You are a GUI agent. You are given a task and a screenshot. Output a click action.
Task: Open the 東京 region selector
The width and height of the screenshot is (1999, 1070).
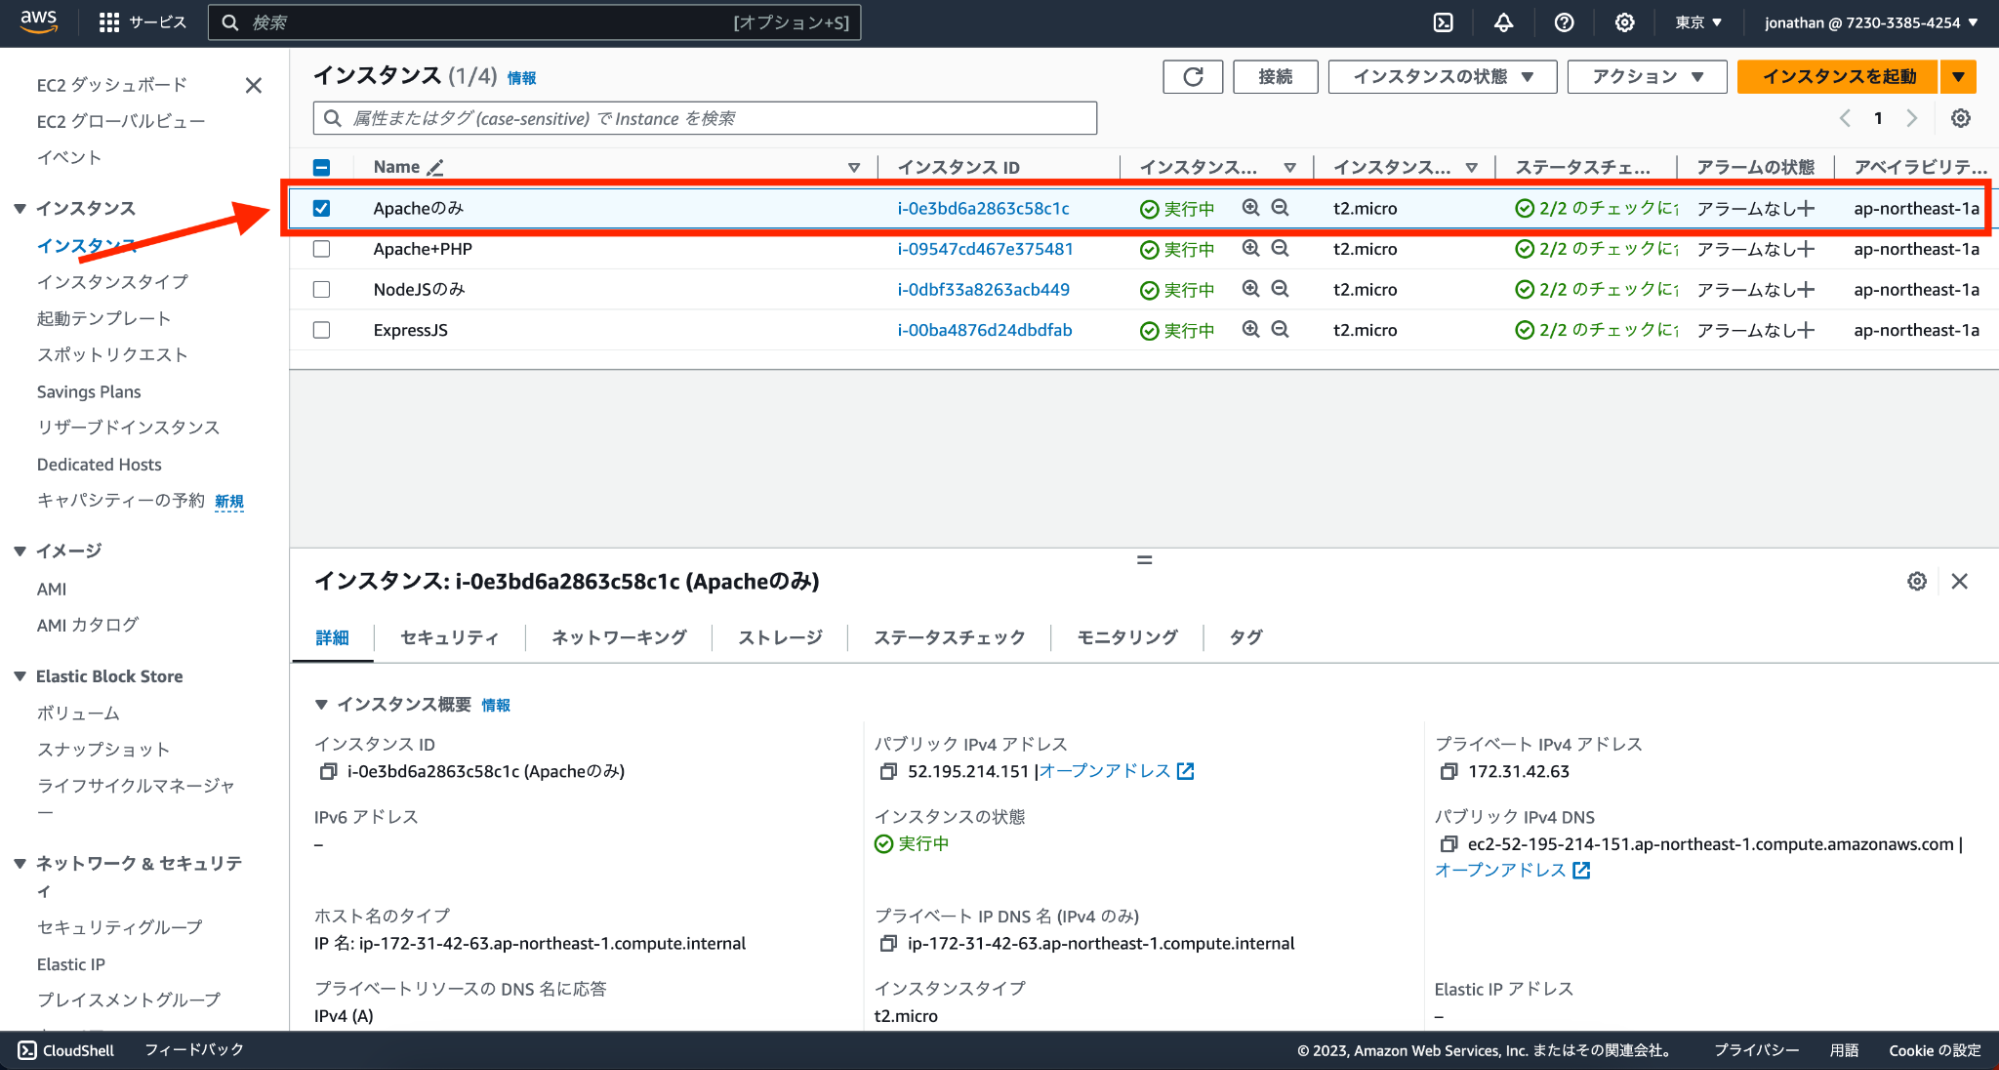coord(1698,22)
